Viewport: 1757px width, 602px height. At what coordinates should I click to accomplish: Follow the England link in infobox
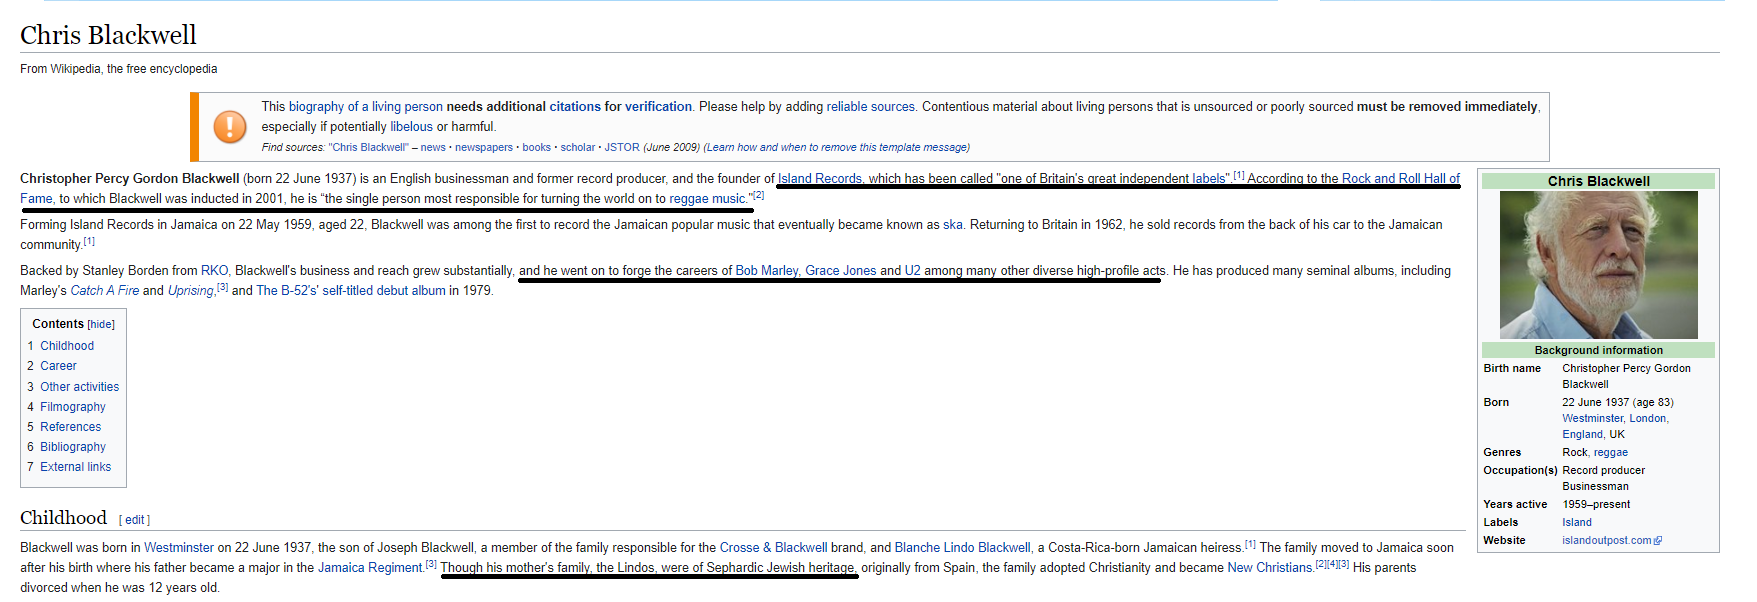pyautogui.click(x=1582, y=435)
